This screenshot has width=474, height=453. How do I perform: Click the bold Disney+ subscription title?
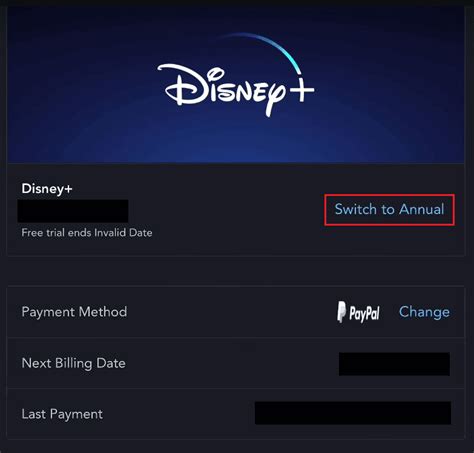tap(47, 189)
